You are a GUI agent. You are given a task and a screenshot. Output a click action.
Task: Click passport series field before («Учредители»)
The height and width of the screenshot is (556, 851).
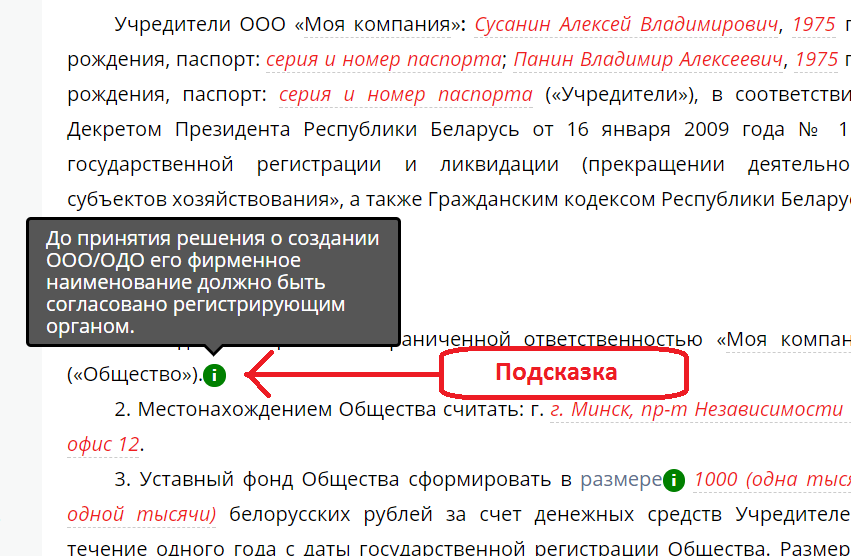[x=405, y=96]
